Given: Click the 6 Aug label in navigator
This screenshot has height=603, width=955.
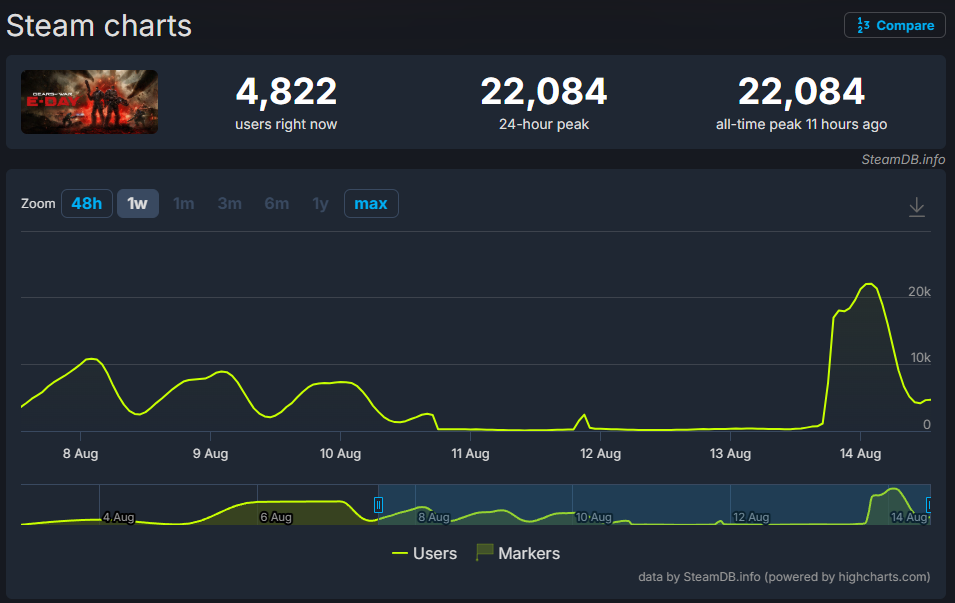Looking at the screenshot, I should [x=276, y=517].
